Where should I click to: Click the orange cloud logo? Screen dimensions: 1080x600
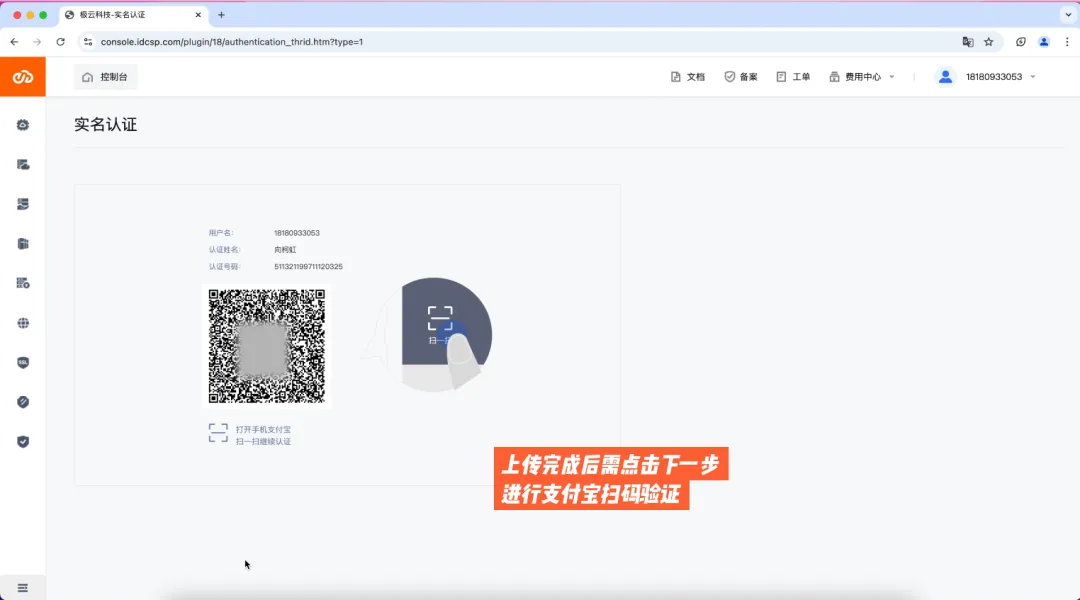[23, 77]
